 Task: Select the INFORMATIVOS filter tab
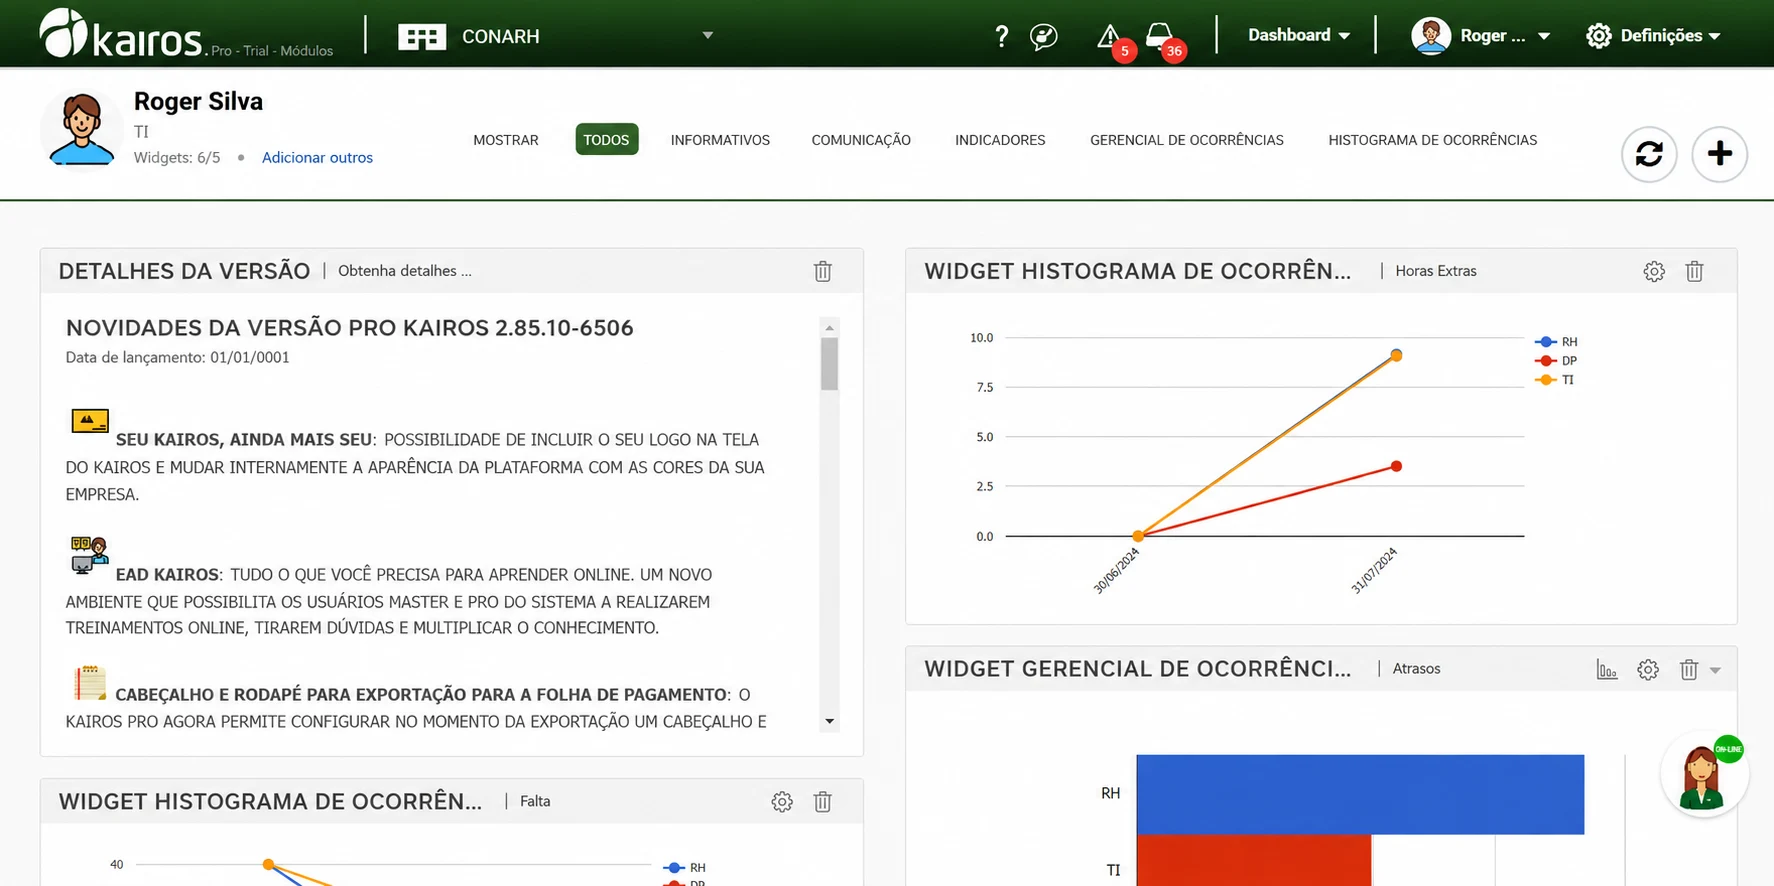pos(720,140)
